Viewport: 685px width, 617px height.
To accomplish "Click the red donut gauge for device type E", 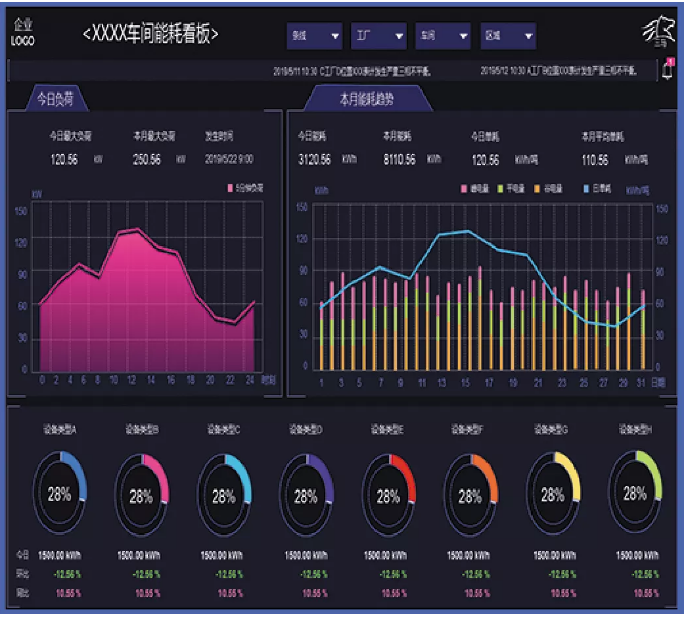I will [388, 494].
